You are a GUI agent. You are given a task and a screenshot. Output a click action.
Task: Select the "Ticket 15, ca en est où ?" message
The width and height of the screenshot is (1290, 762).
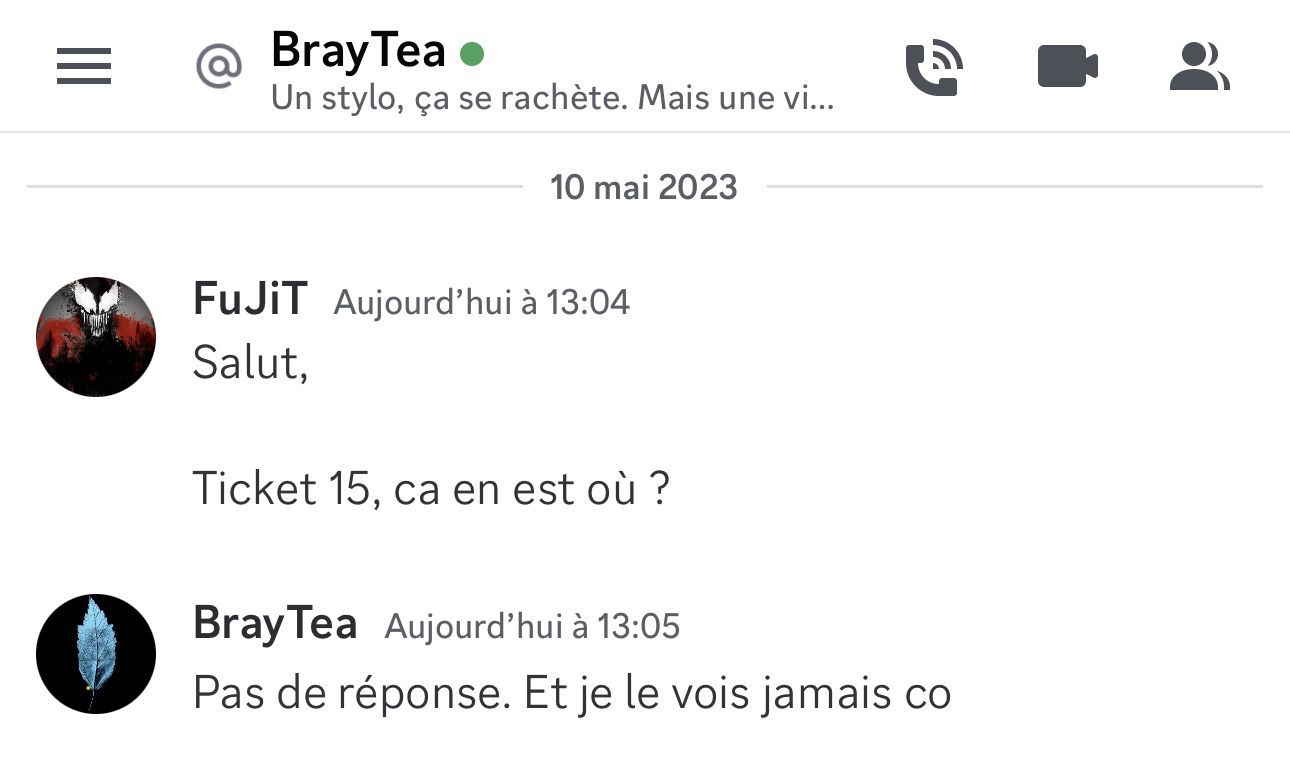click(431, 490)
